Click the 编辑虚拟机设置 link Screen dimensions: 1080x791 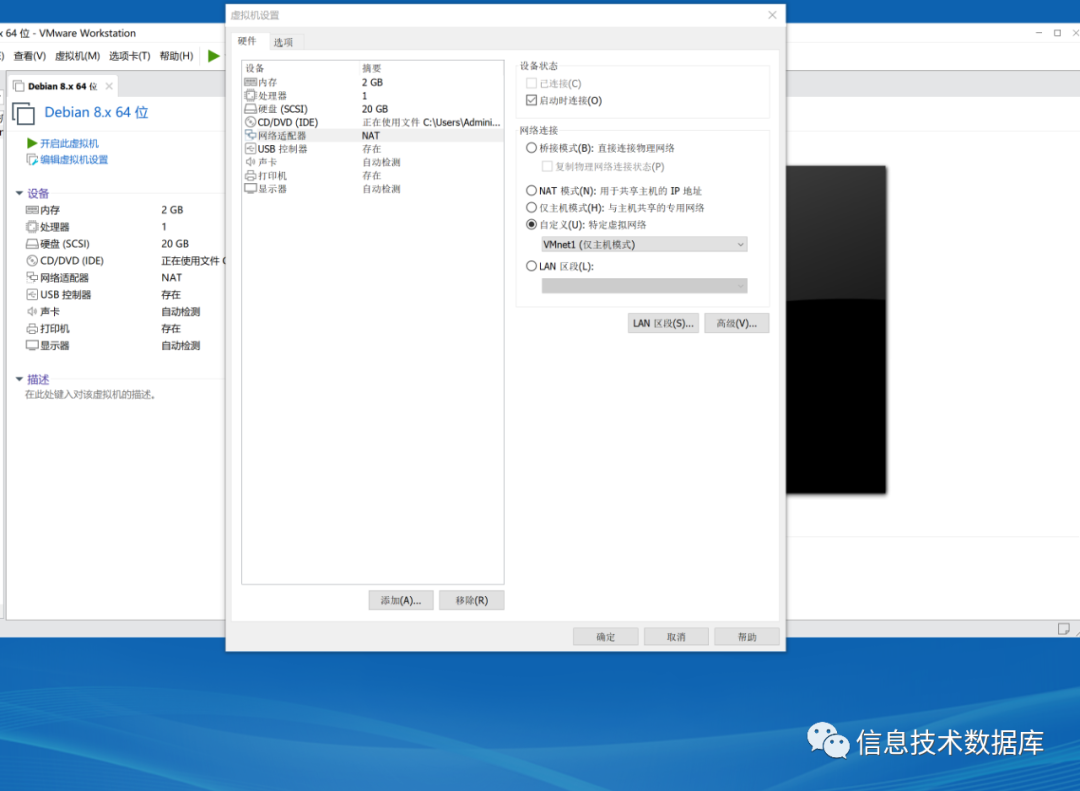click(74, 160)
